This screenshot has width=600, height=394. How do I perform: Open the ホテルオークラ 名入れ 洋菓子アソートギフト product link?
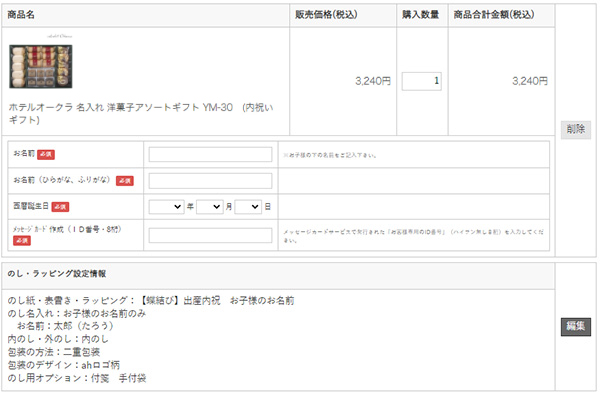[141, 114]
